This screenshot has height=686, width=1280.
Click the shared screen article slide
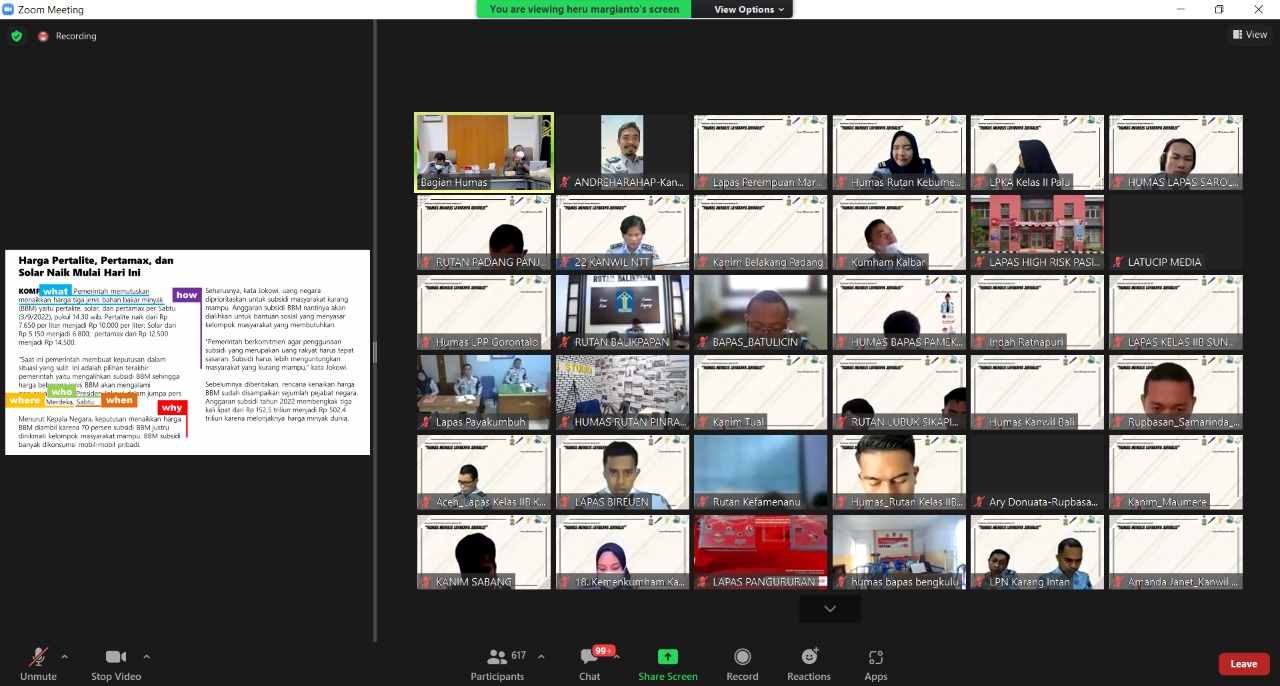(x=187, y=352)
